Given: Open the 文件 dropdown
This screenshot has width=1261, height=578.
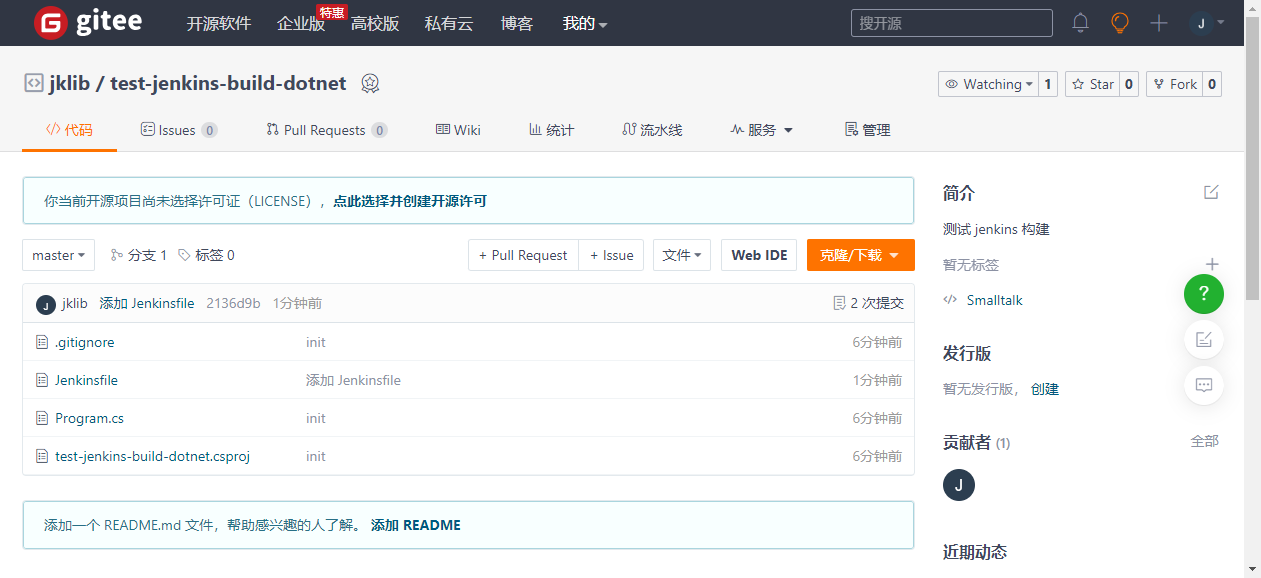Looking at the screenshot, I should click(682, 255).
